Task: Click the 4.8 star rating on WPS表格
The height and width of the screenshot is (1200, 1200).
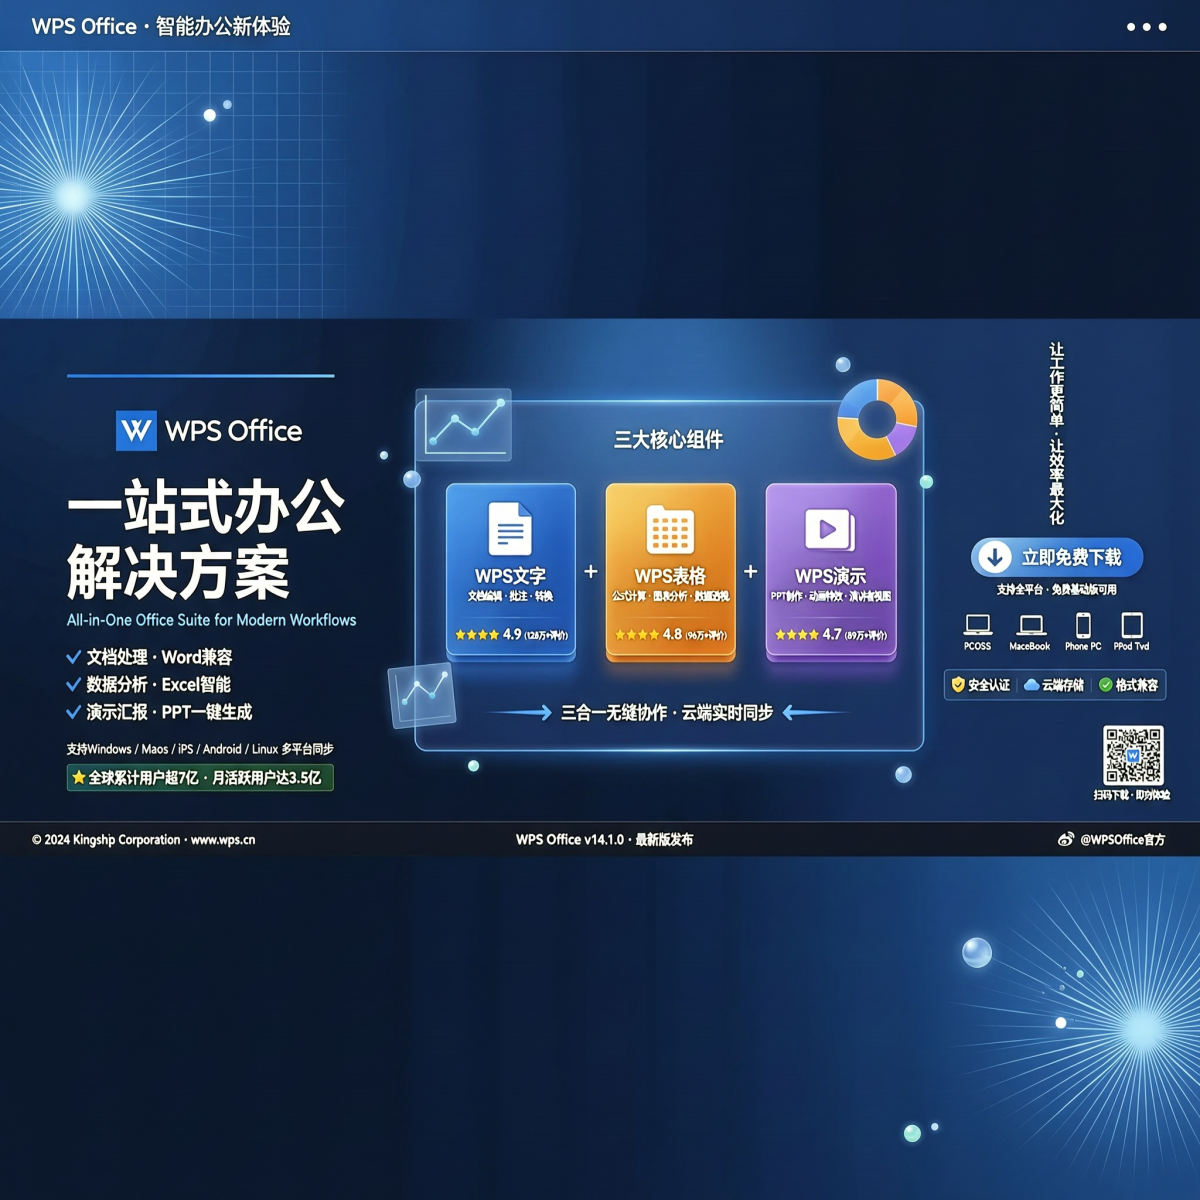Action: click(670, 634)
